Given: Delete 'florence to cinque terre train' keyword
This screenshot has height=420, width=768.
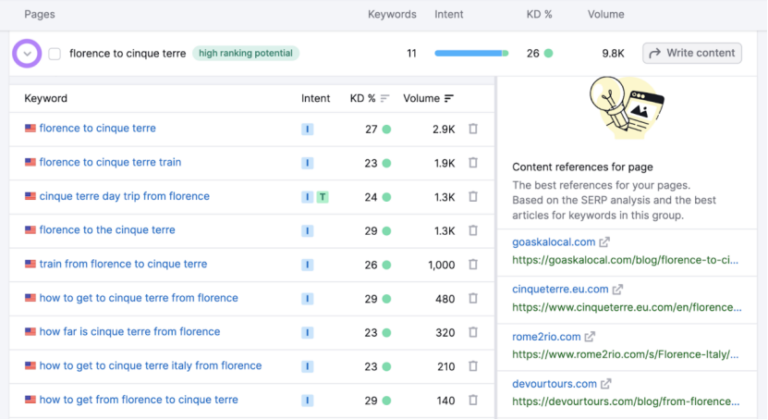Looking at the screenshot, I should [x=473, y=163].
